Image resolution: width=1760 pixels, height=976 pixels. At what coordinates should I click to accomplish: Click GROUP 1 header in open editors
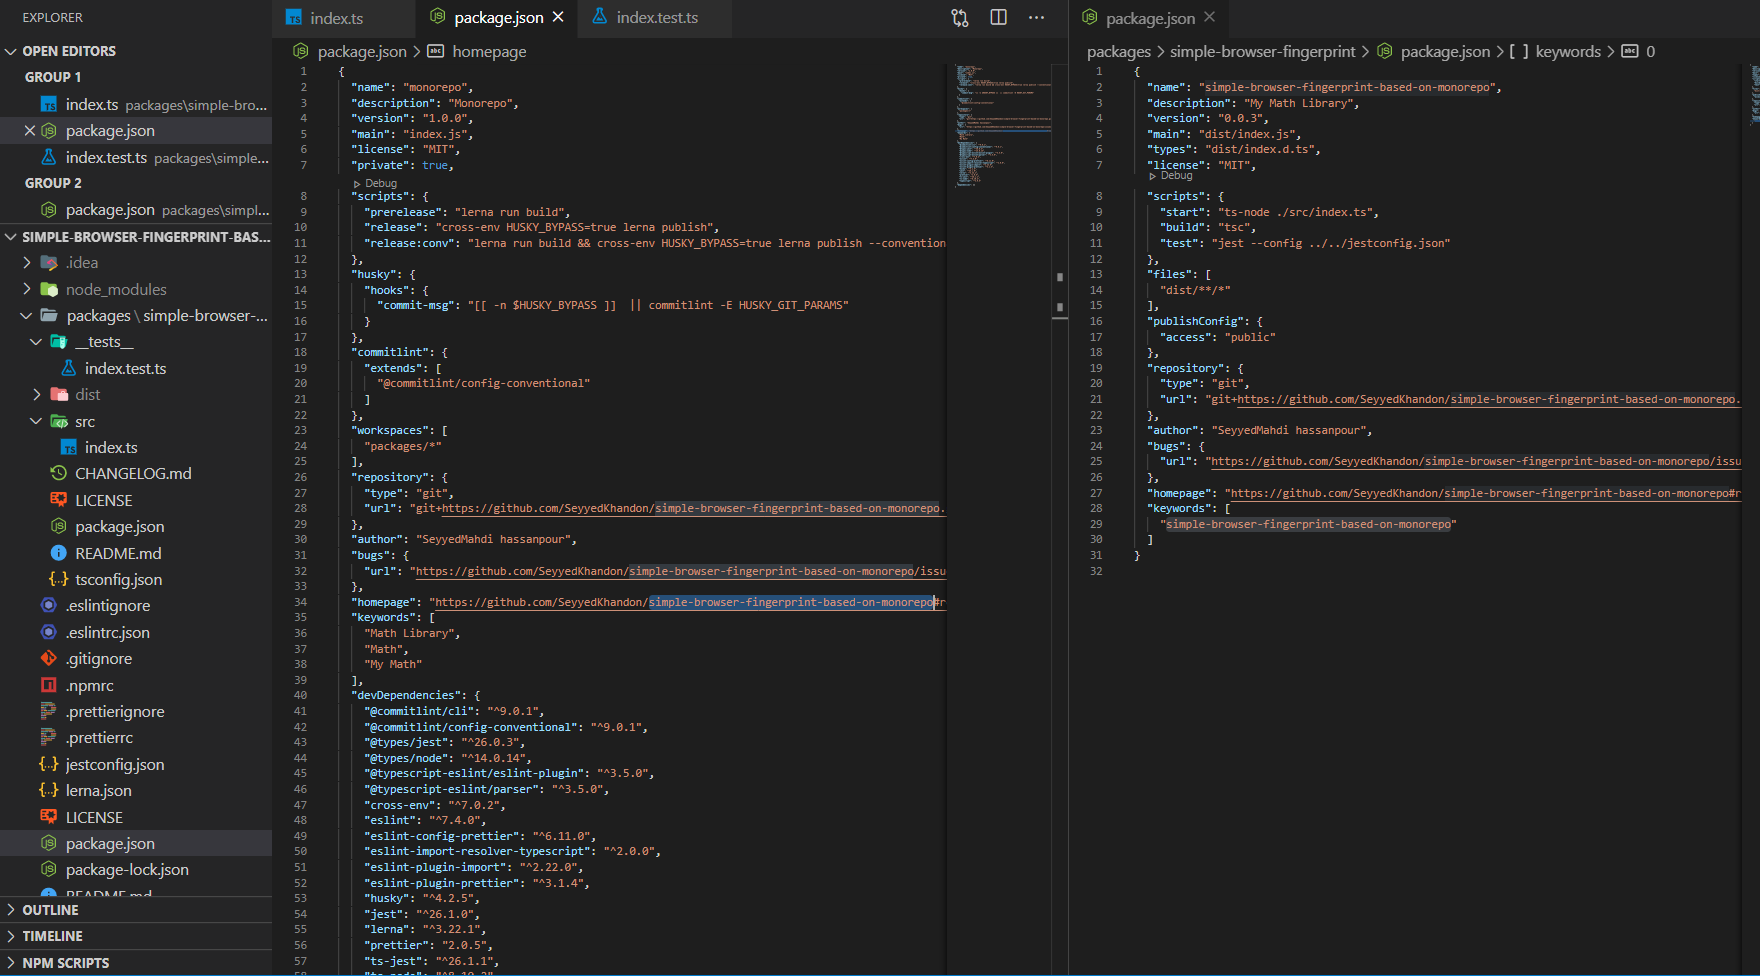[53, 77]
